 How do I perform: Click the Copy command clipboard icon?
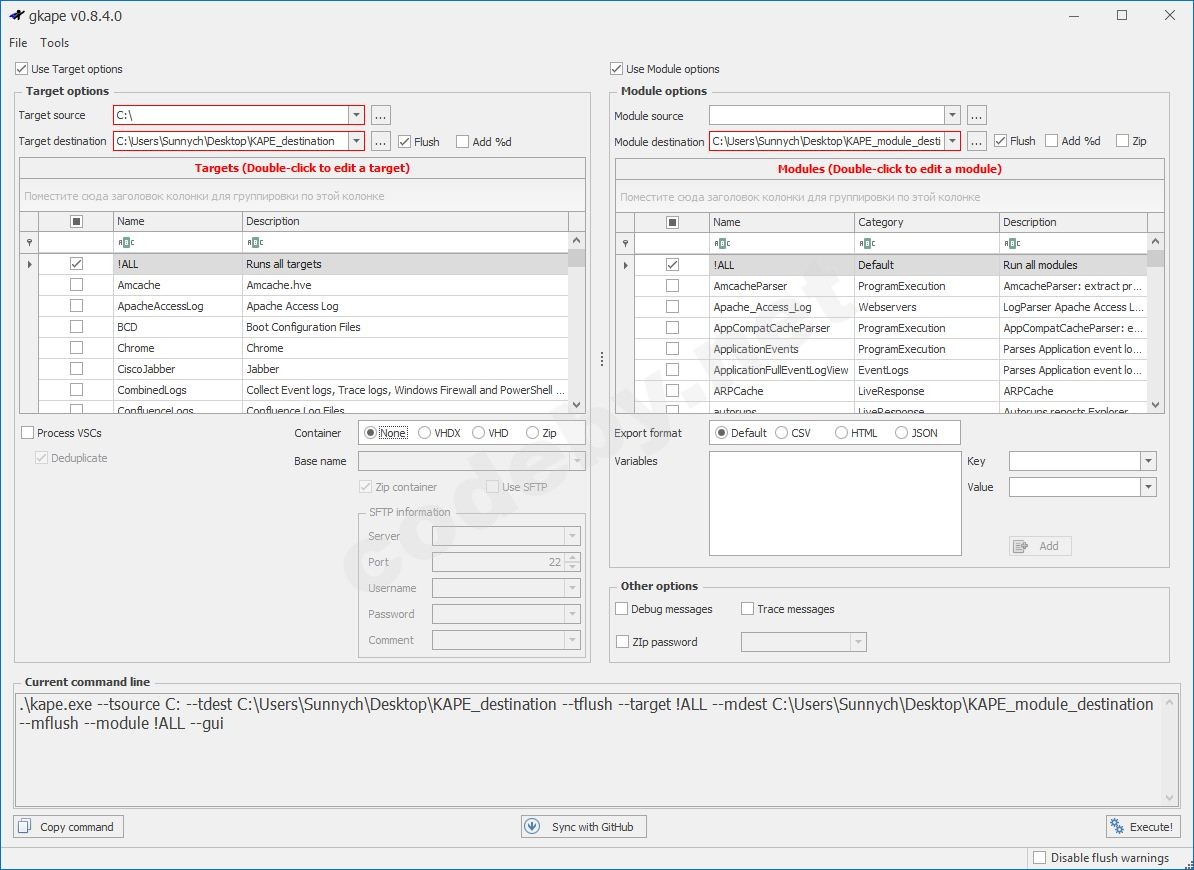(25, 827)
